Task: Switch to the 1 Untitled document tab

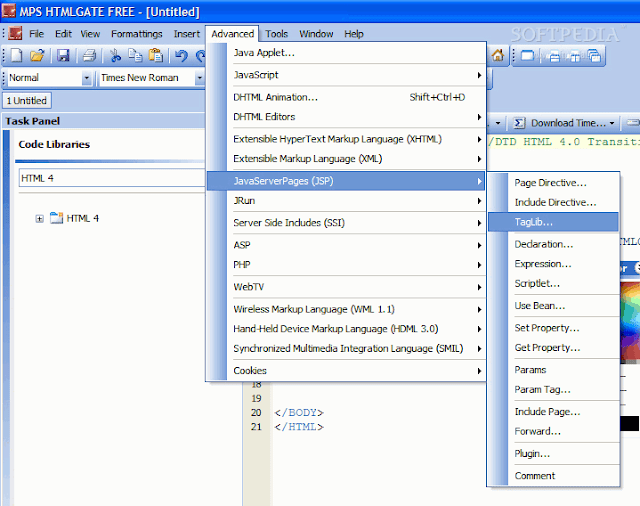Action: [x=27, y=101]
